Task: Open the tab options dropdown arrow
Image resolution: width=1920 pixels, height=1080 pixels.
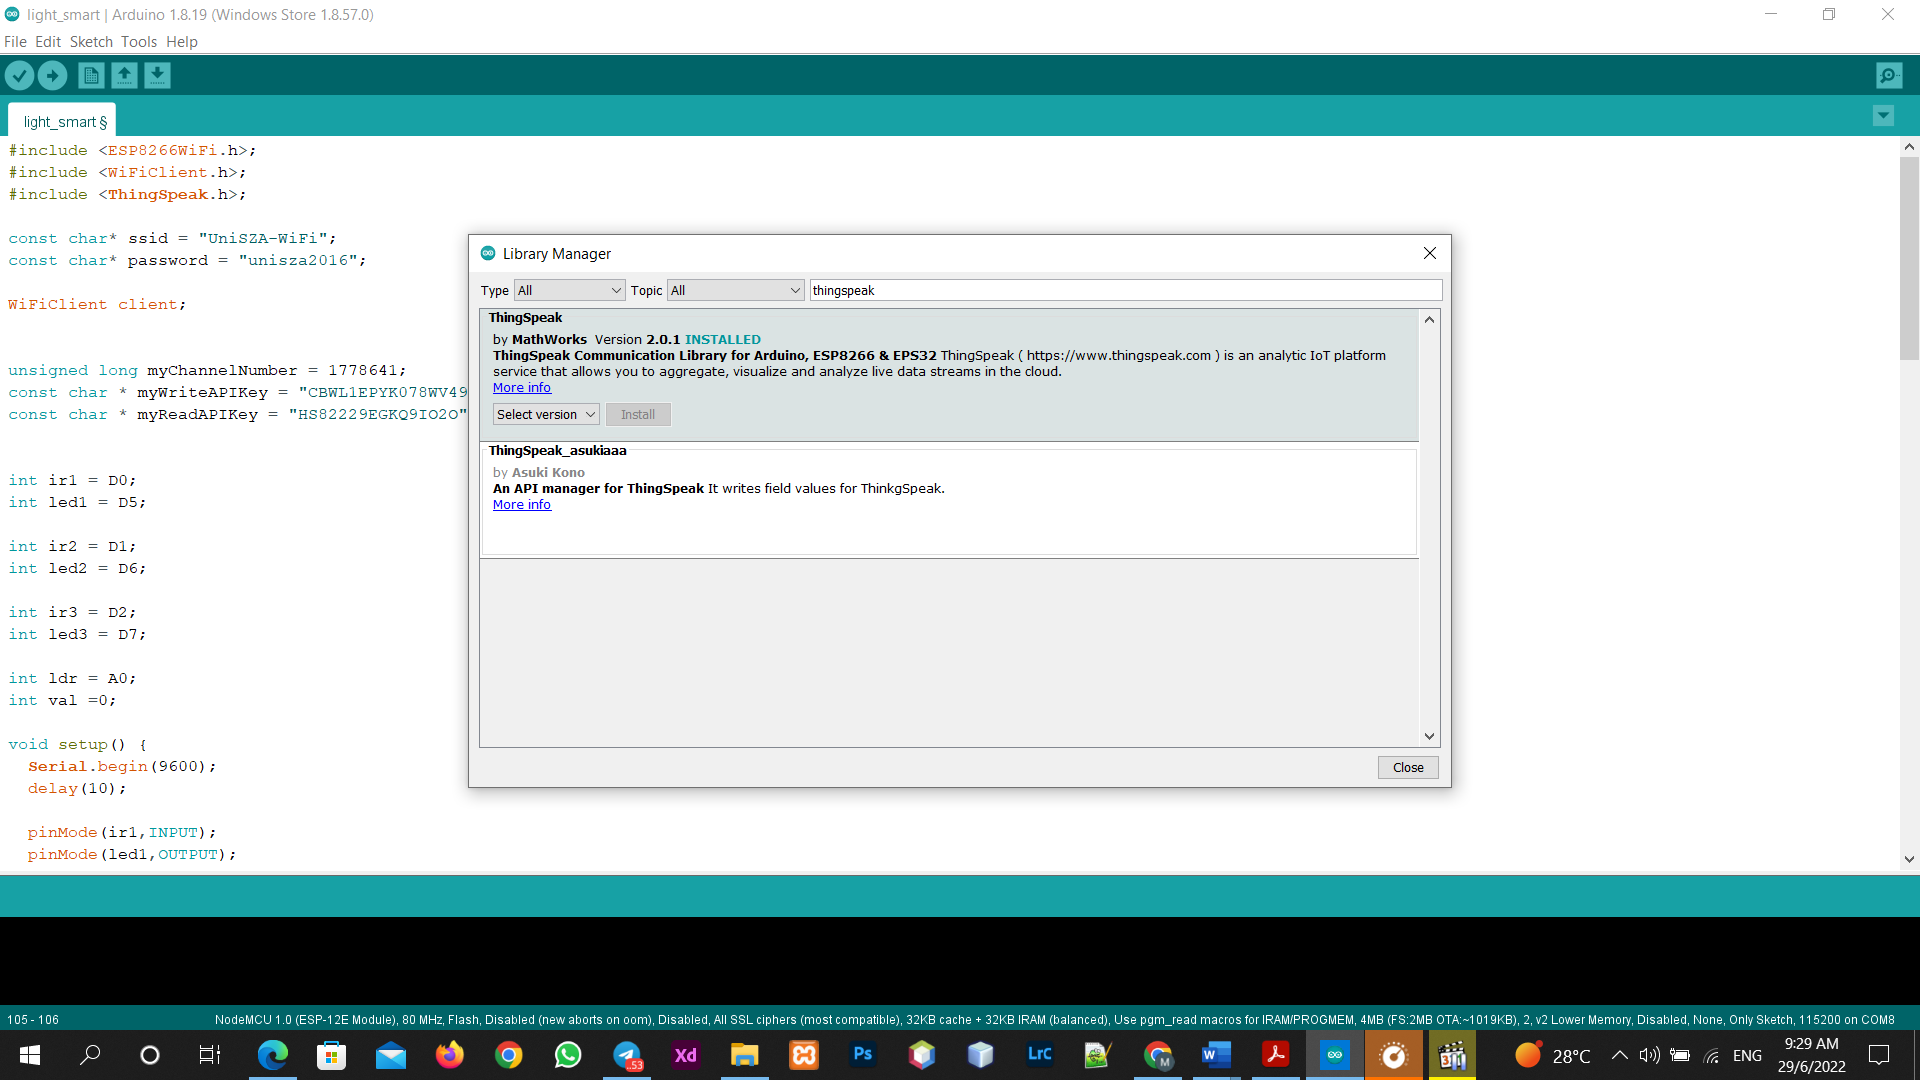Action: [x=1883, y=116]
